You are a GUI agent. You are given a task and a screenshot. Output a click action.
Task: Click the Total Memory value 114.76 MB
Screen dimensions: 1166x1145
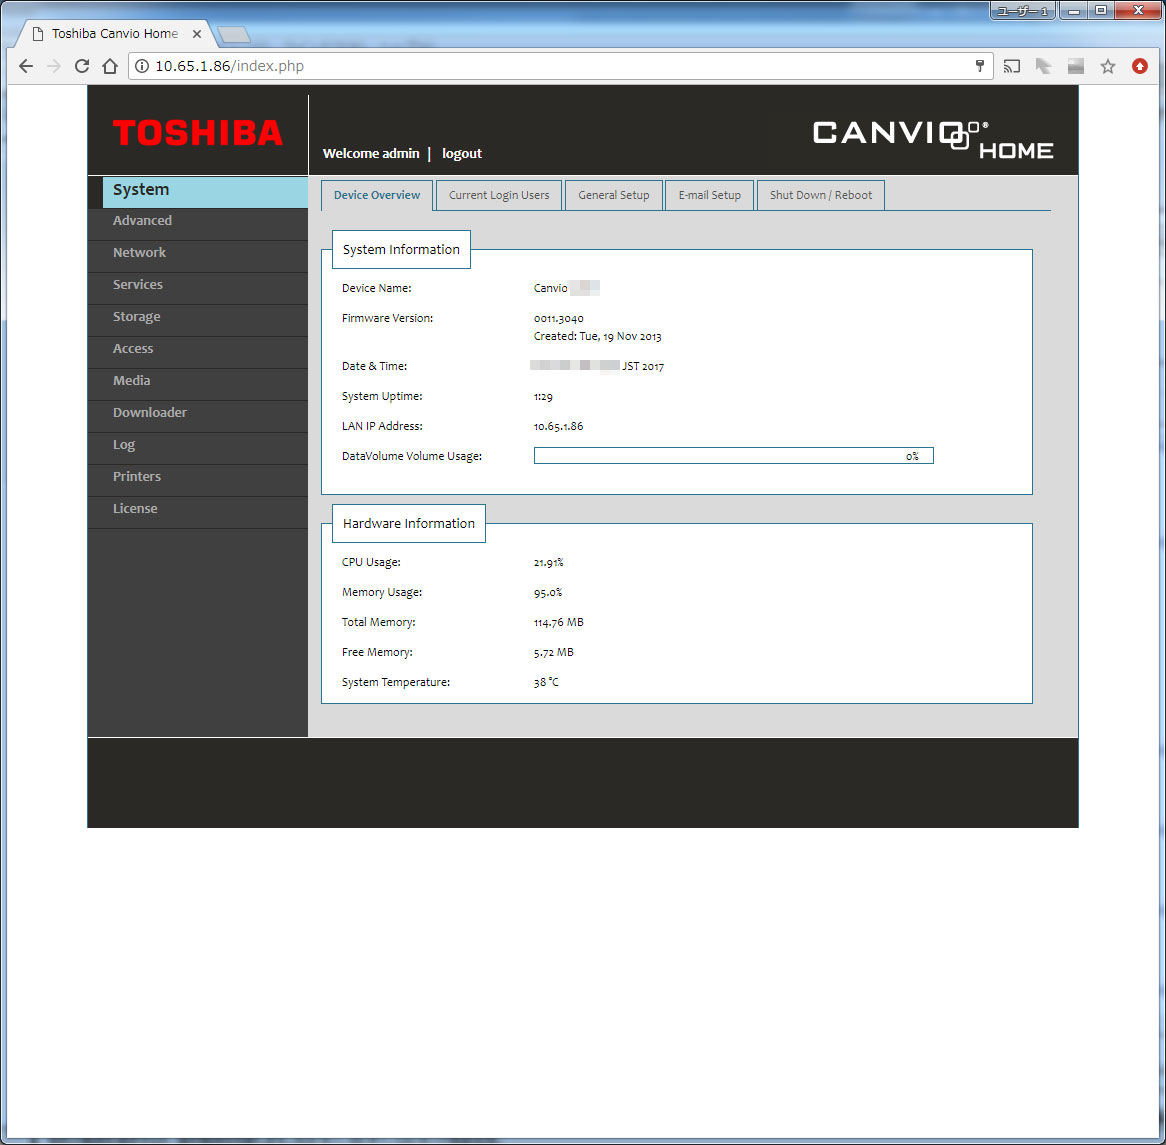point(558,623)
